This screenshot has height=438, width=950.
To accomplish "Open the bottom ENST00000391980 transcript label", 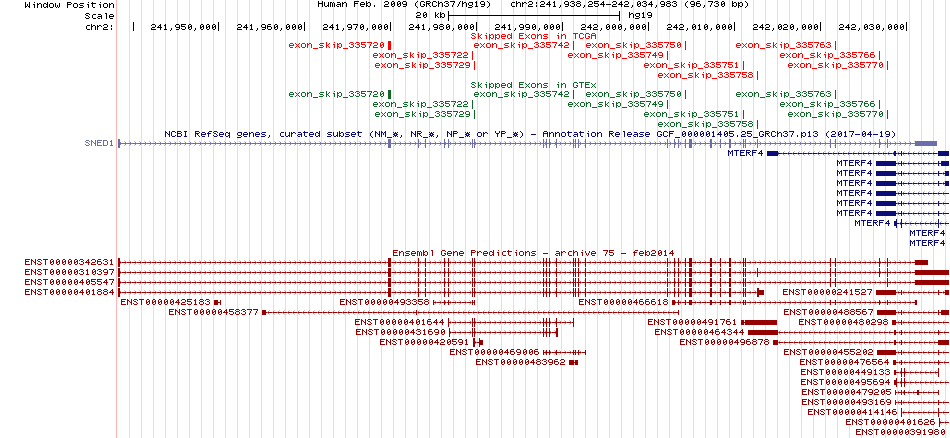I will click(x=900, y=431).
